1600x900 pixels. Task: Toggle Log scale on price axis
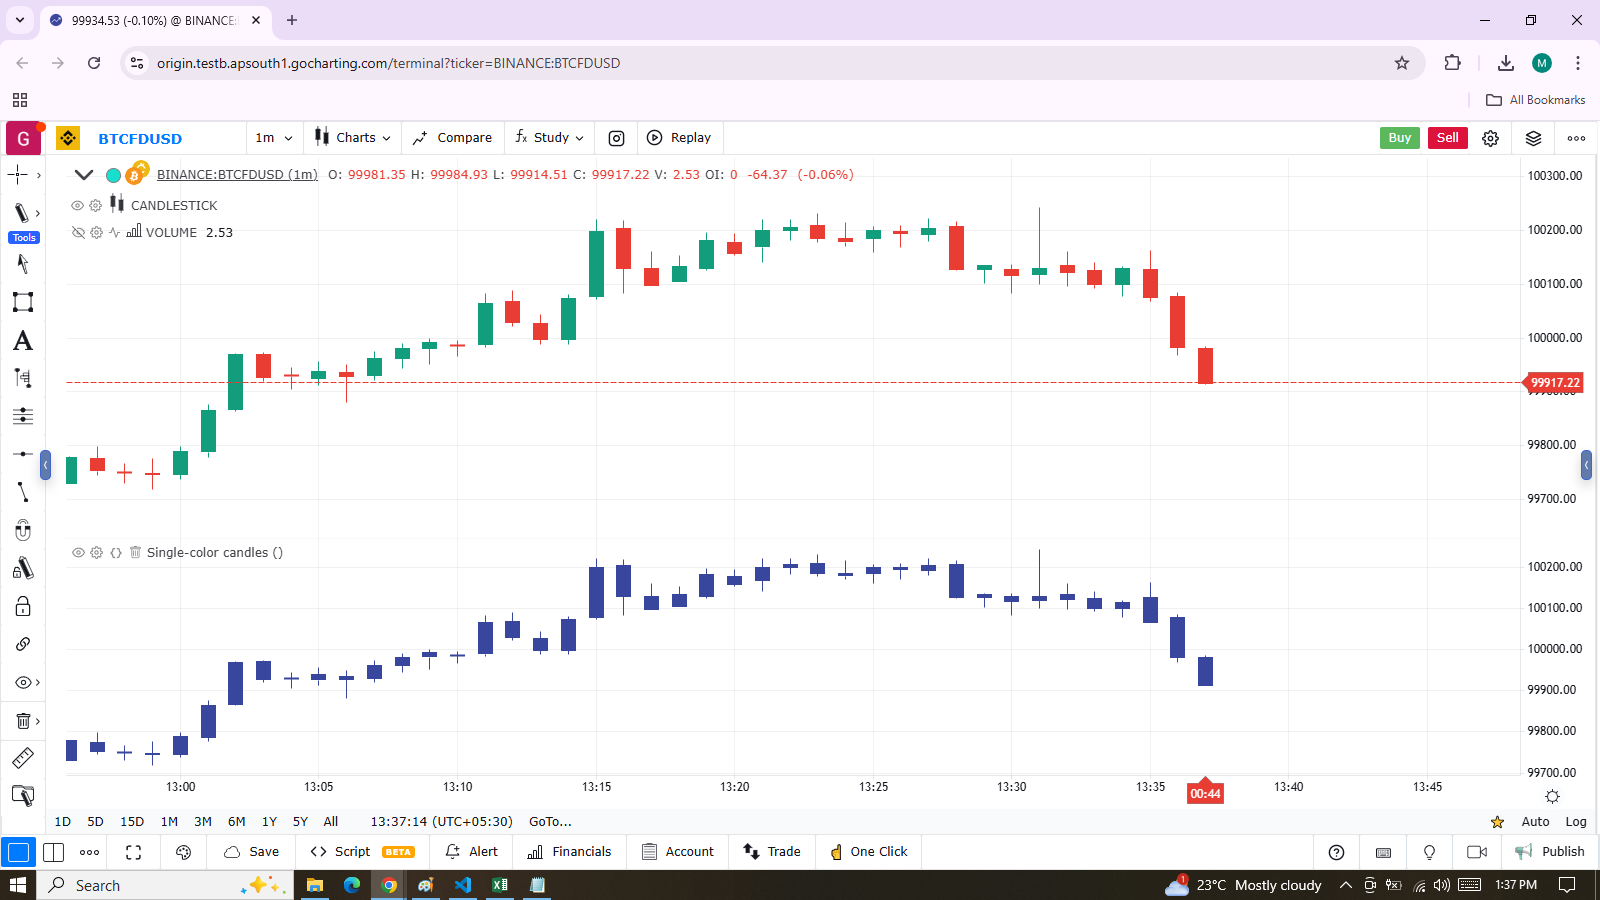coord(1575,821)
